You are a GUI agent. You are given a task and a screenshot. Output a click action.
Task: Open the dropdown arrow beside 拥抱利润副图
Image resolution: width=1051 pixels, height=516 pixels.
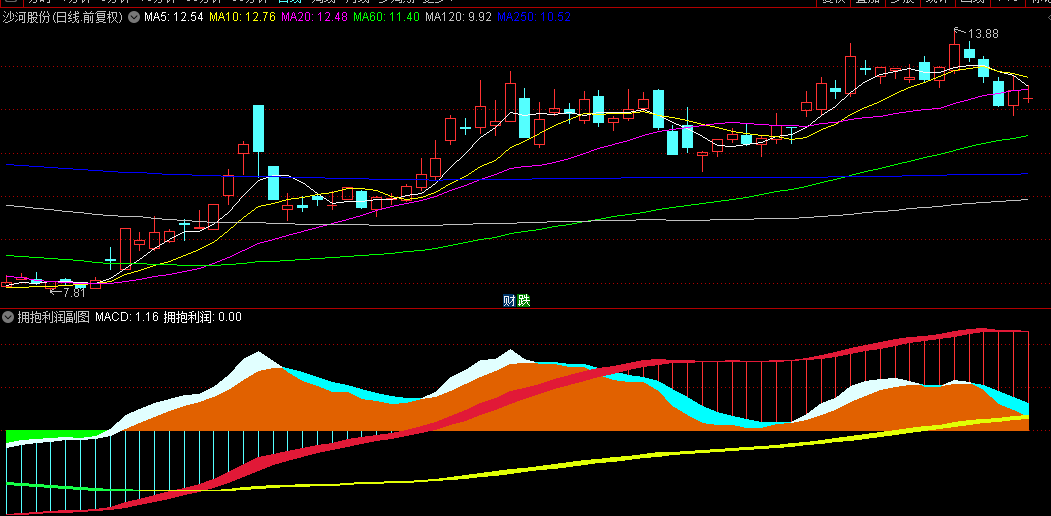[x=9, y=318]
